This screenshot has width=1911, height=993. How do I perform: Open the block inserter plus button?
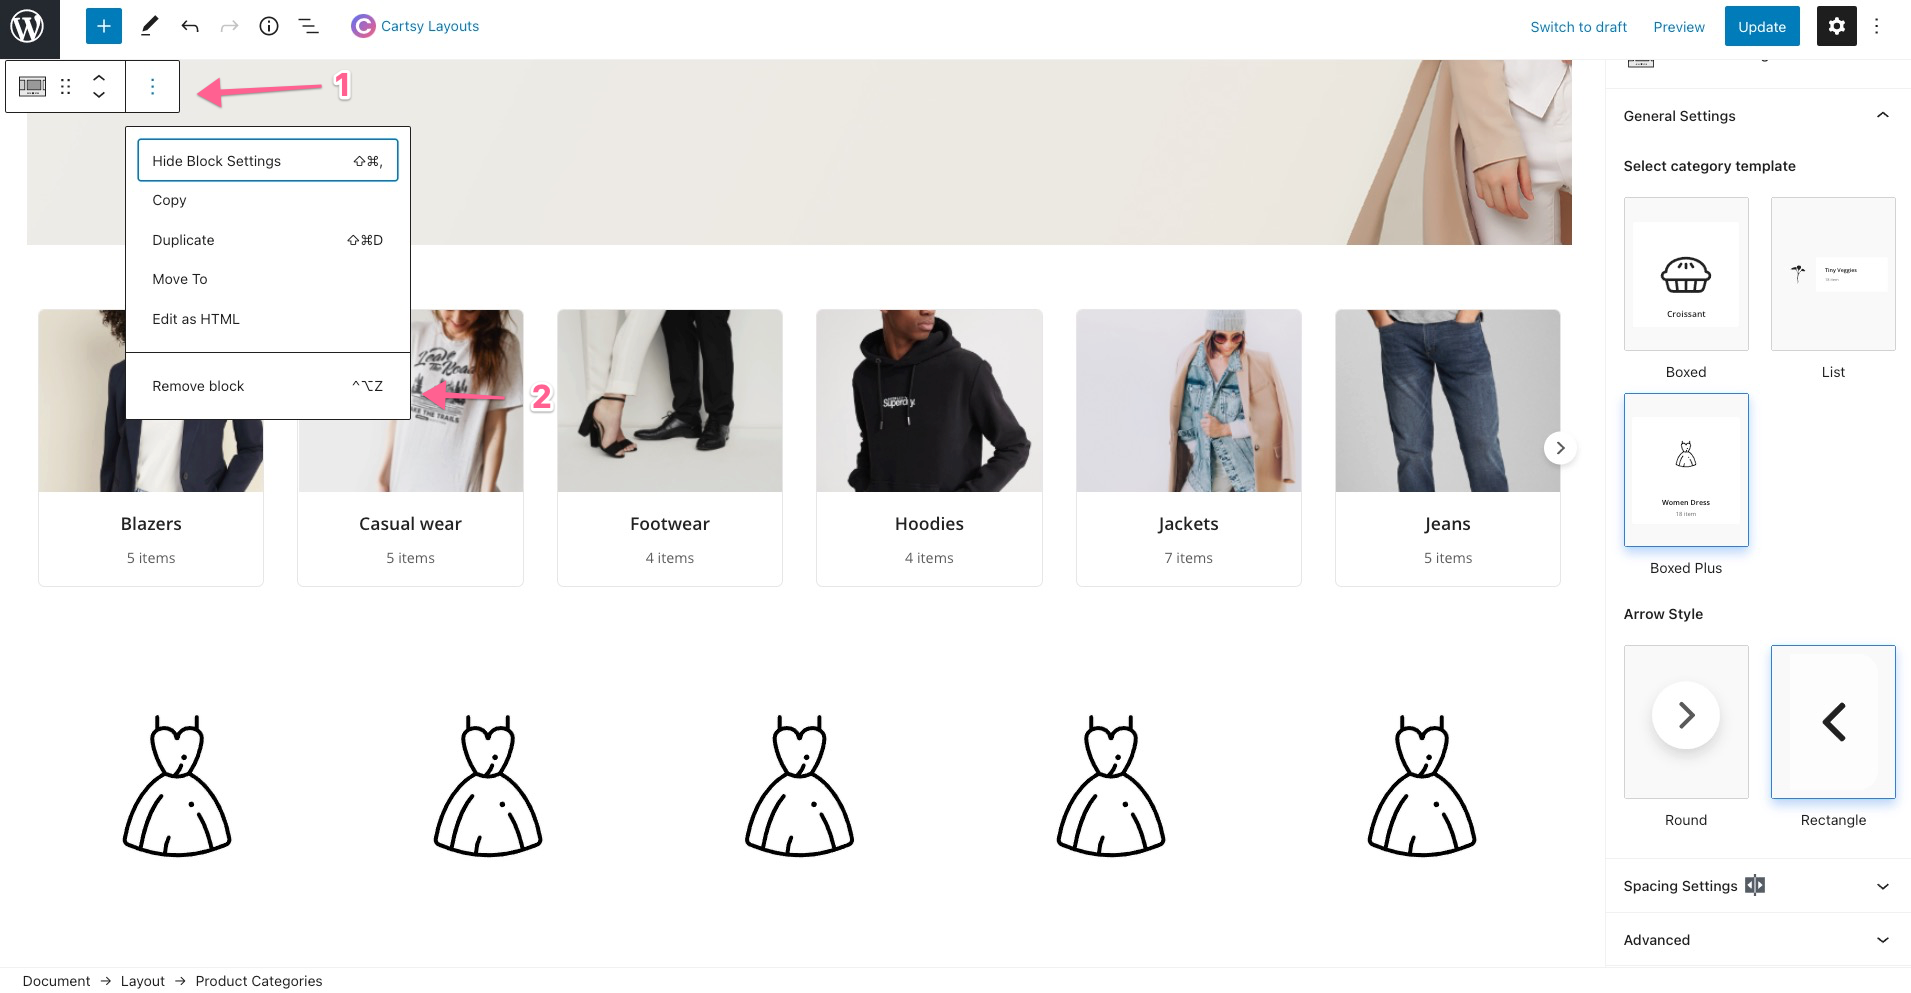click(x=104, y=26)
